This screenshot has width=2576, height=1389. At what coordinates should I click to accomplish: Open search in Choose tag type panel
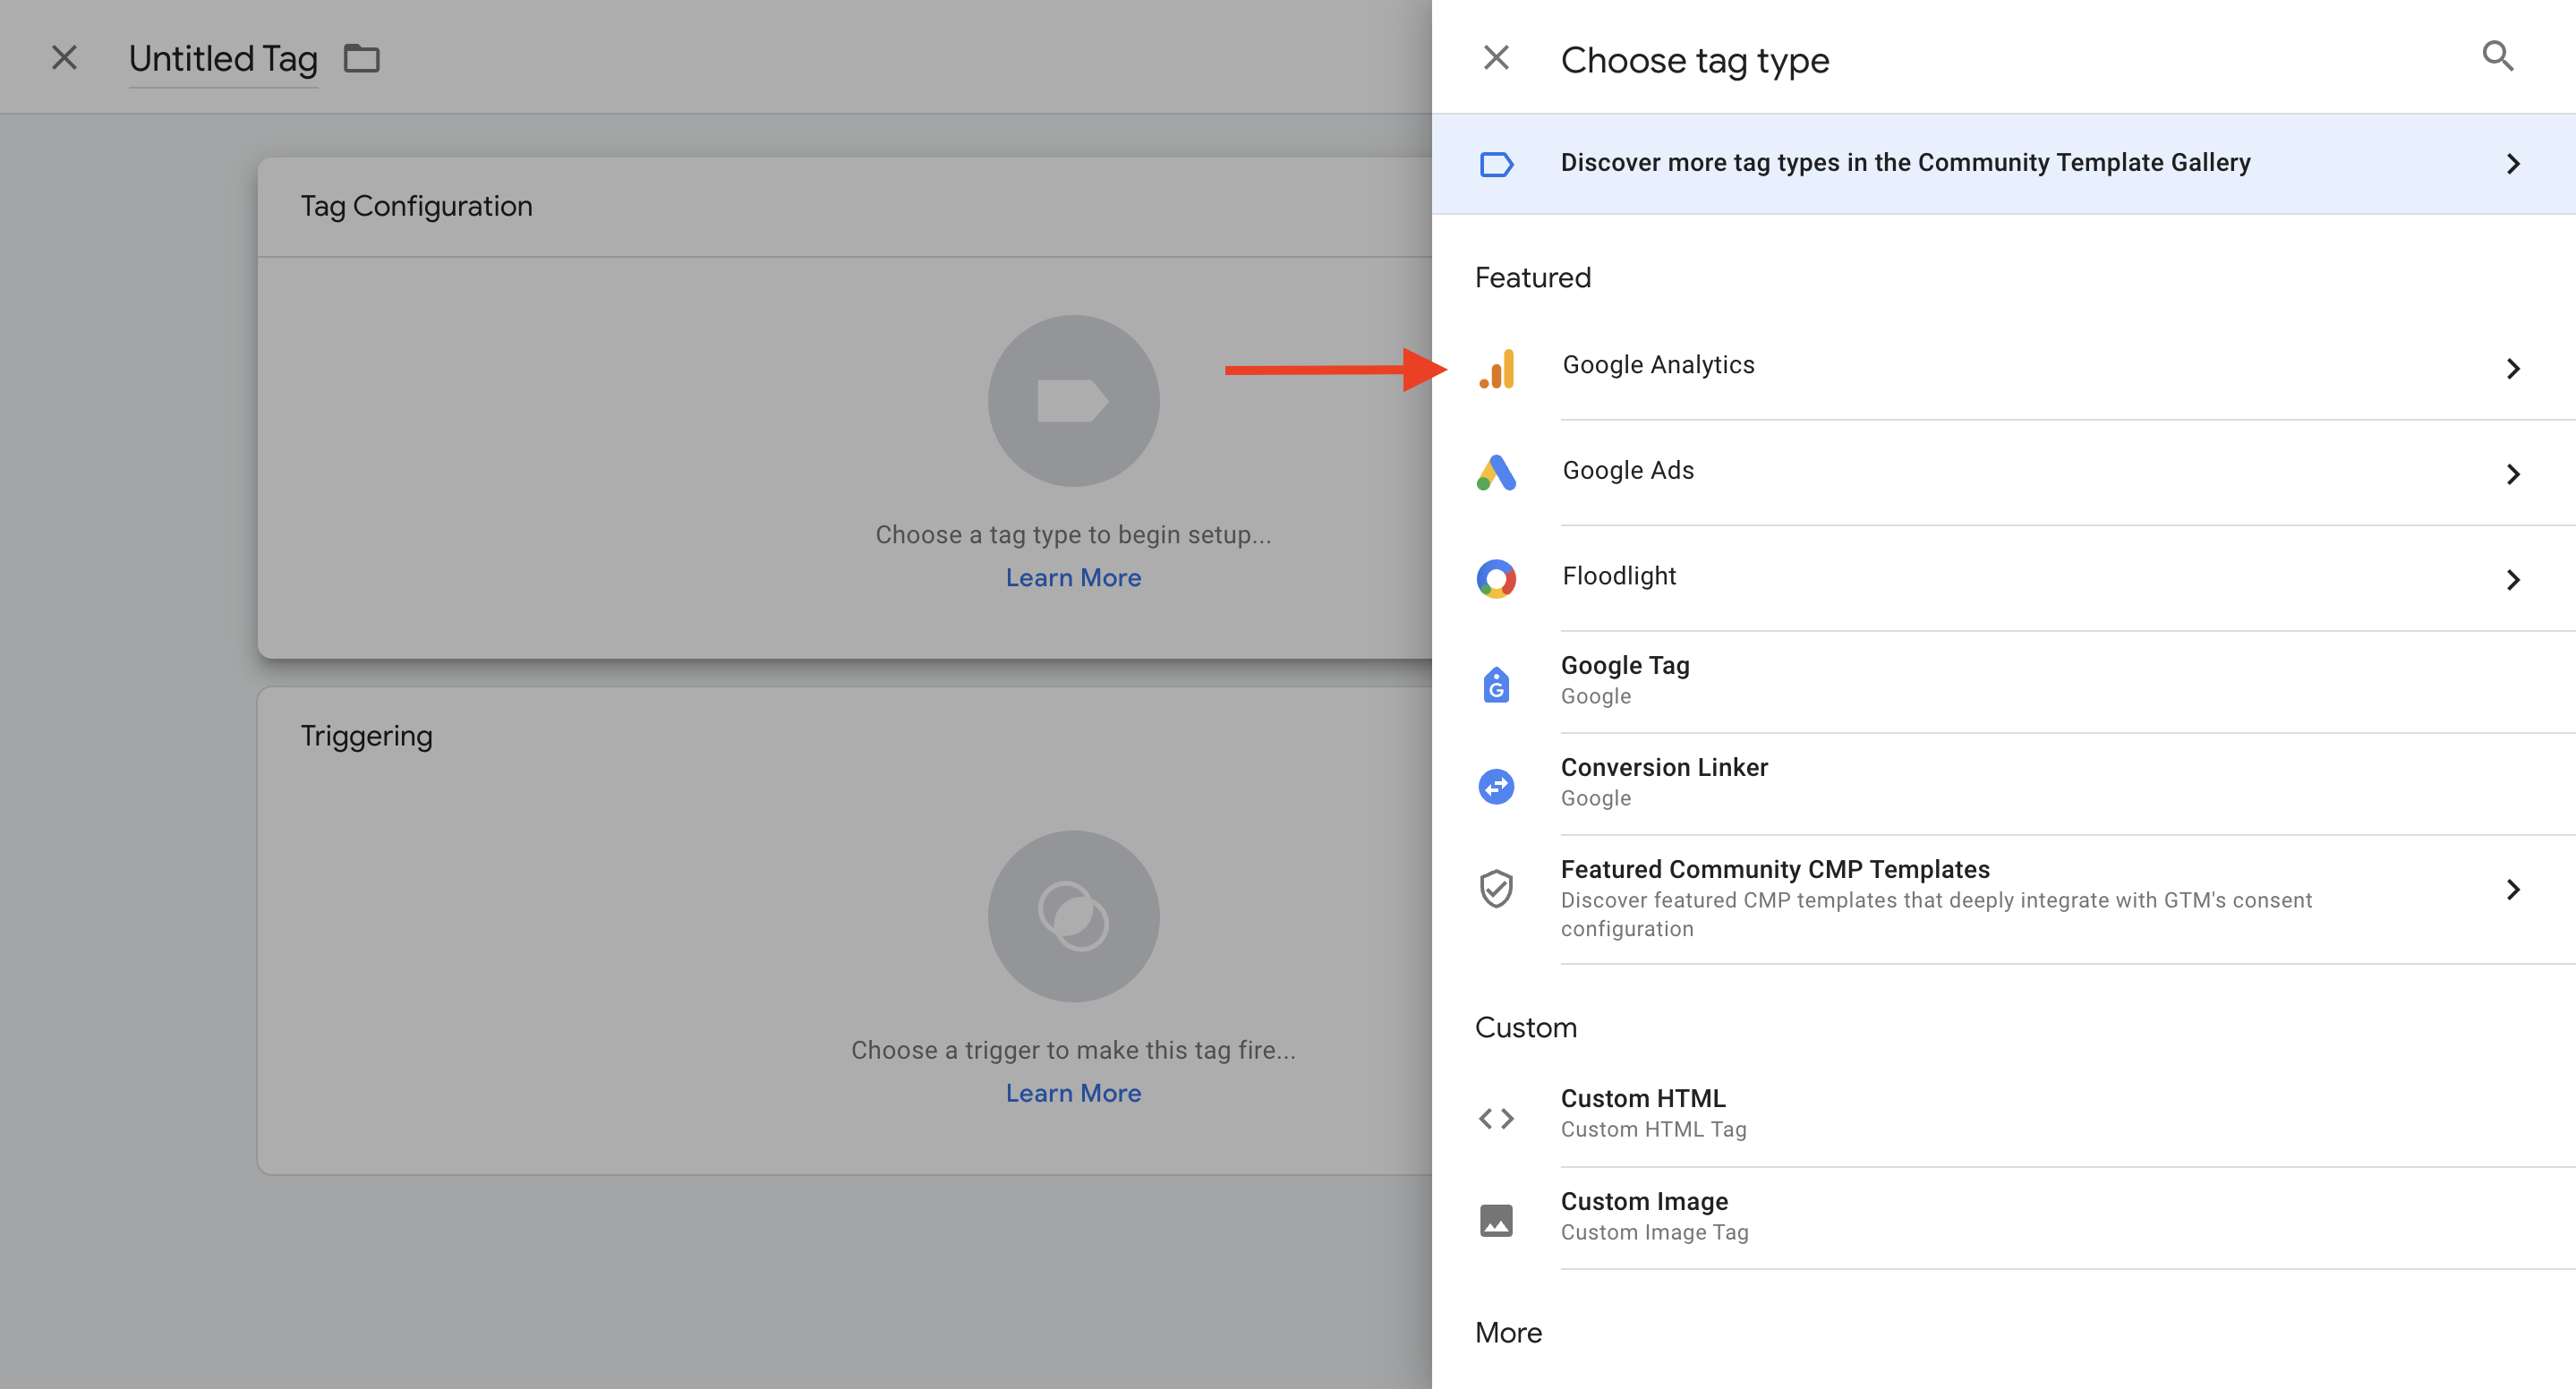tap(2497, 56)
